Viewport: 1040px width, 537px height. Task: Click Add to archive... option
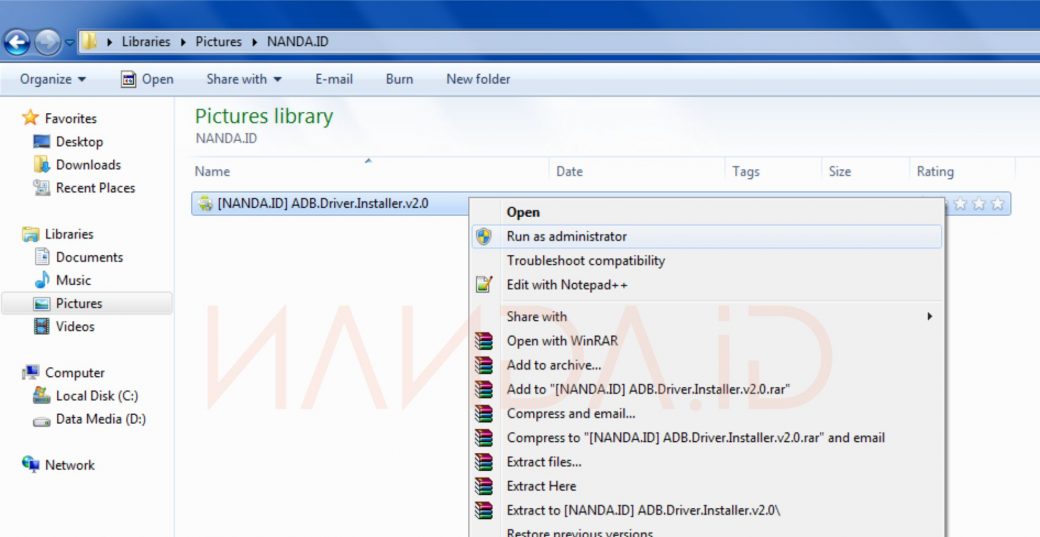point(554,365)
